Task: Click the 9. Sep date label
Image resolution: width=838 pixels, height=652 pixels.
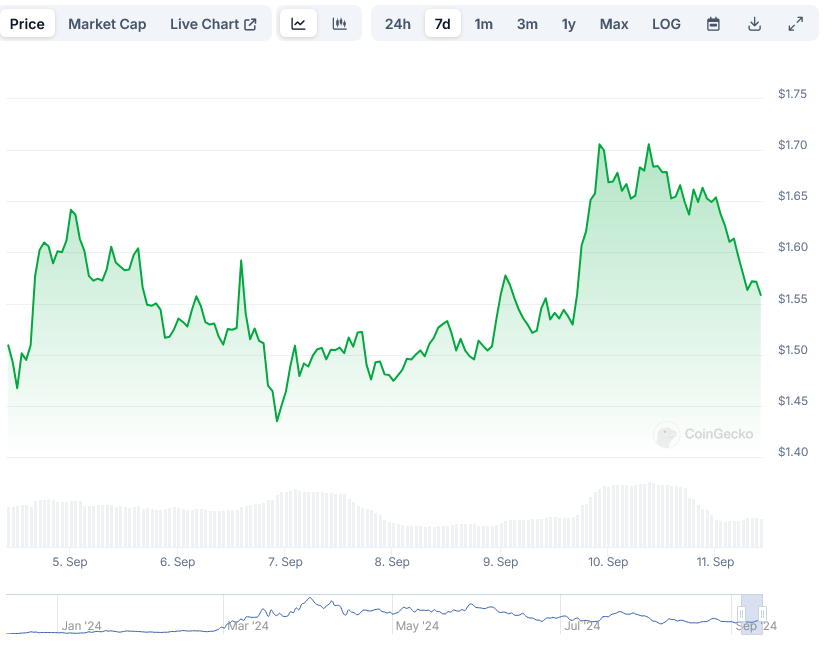Action: (x=500, y=562)
